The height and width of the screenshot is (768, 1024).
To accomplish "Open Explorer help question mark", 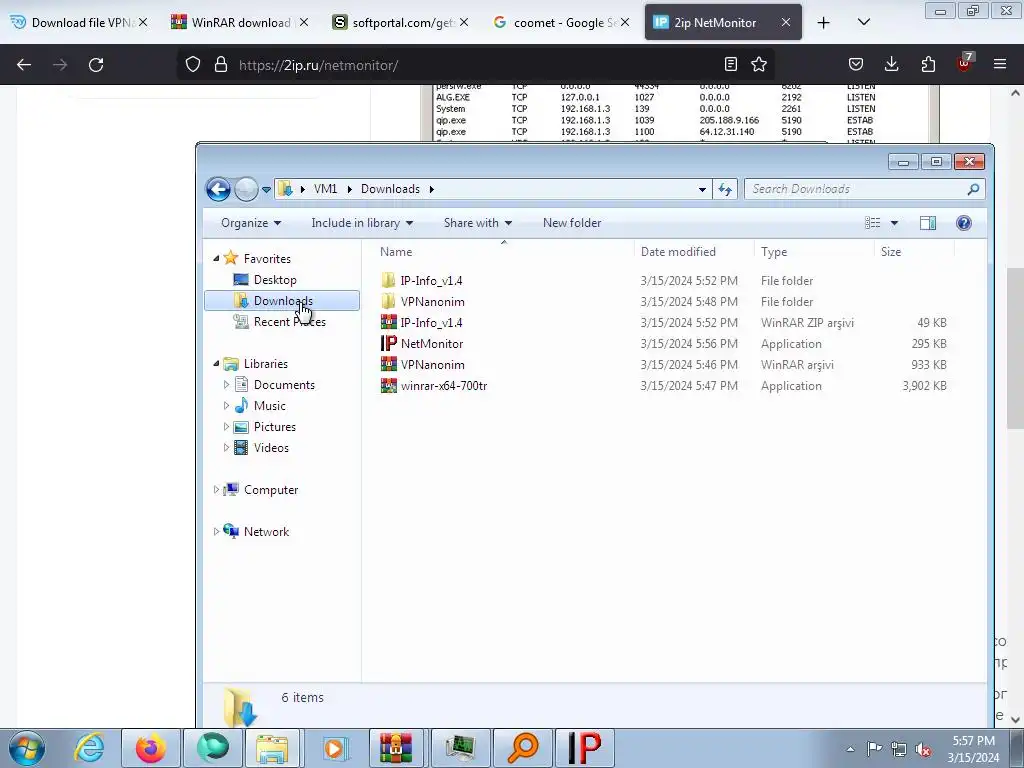I will pyautogui.click(x=964, y=223).
